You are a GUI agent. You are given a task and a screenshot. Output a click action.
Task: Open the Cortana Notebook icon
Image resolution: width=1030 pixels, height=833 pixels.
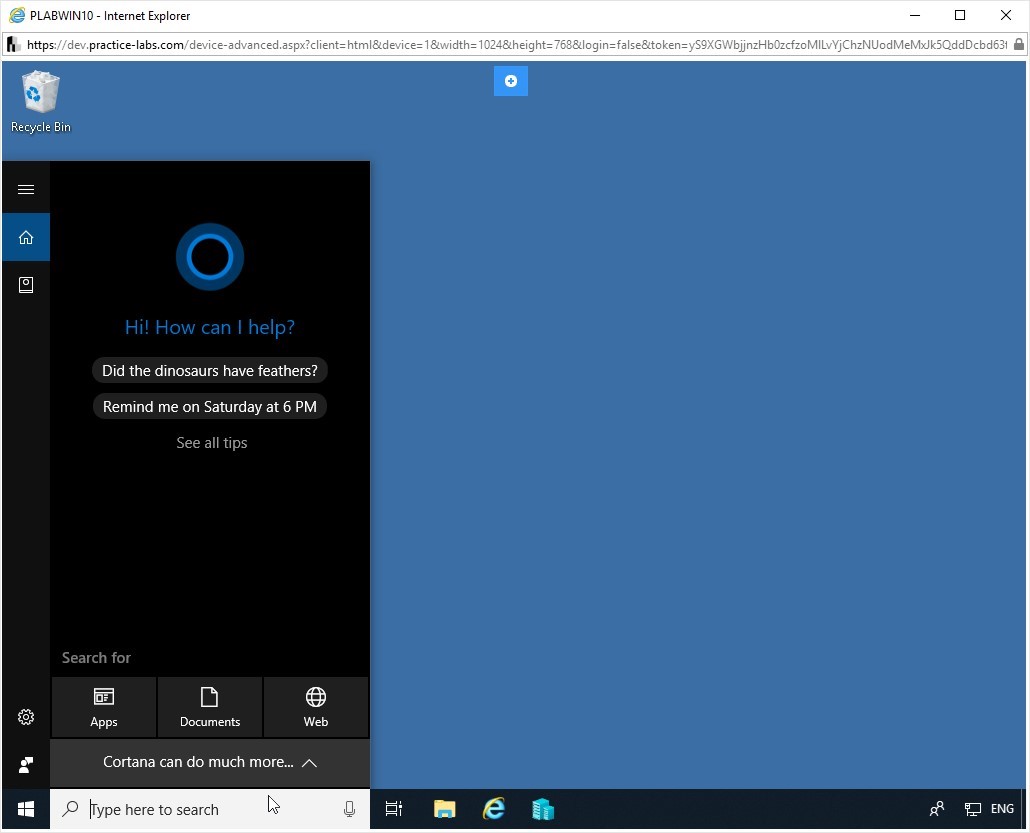(x=26, y=284)
